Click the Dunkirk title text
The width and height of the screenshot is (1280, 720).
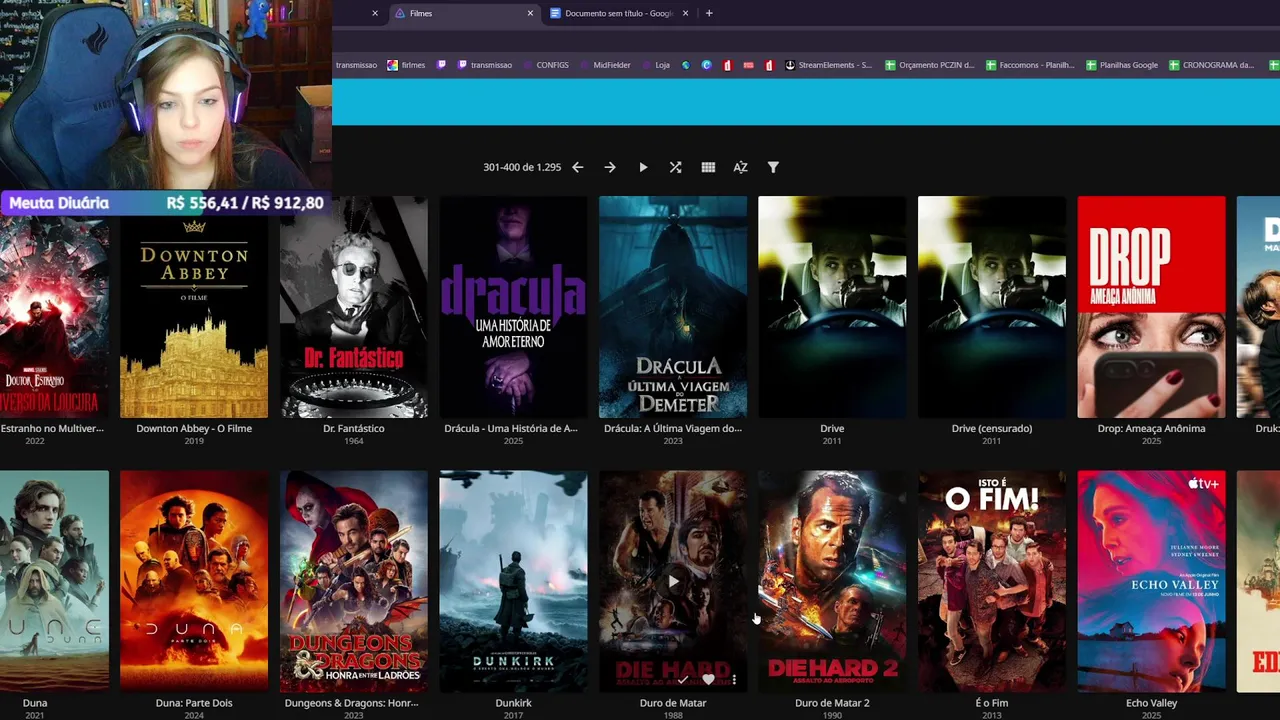[x=513, y=703]
